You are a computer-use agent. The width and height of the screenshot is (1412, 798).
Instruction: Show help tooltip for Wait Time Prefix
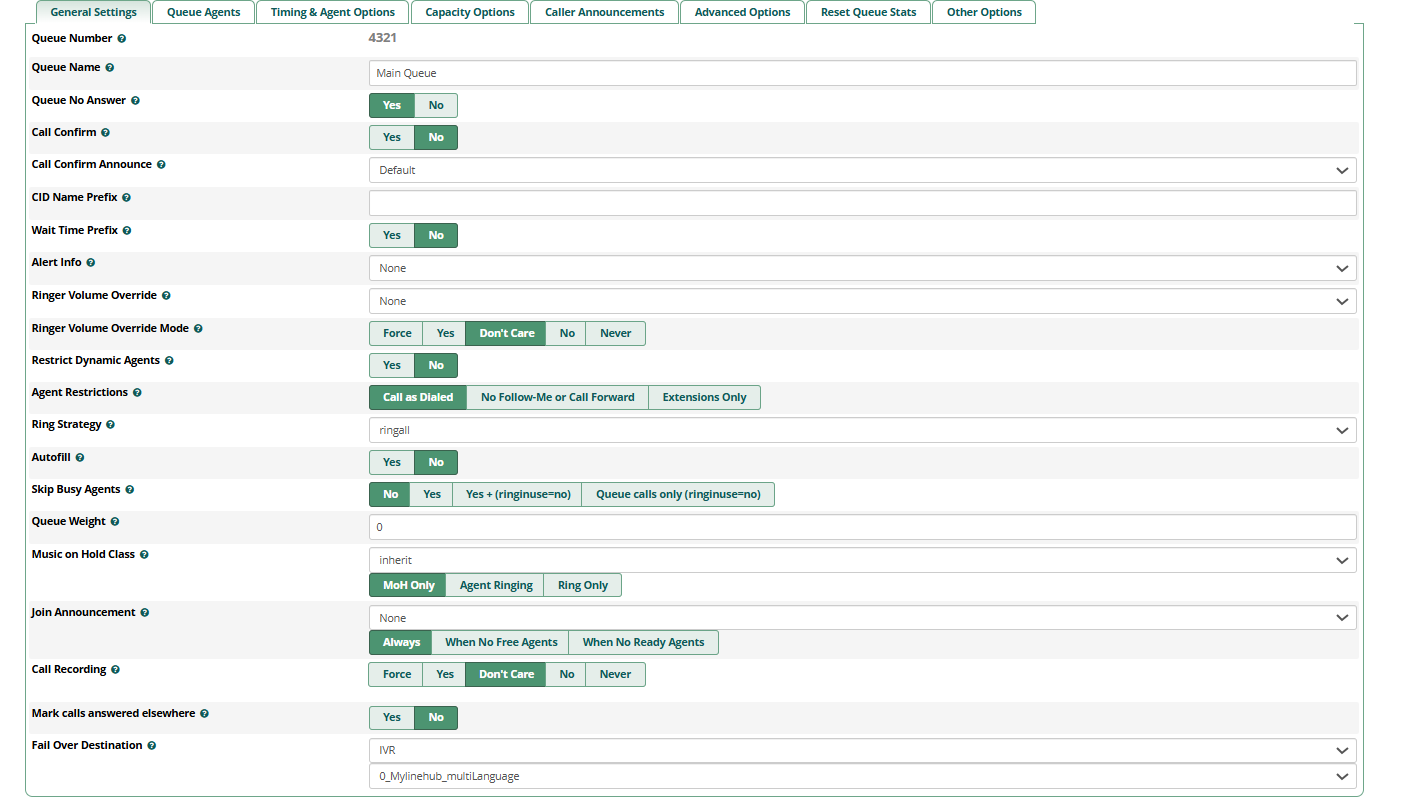coord(127,231)
